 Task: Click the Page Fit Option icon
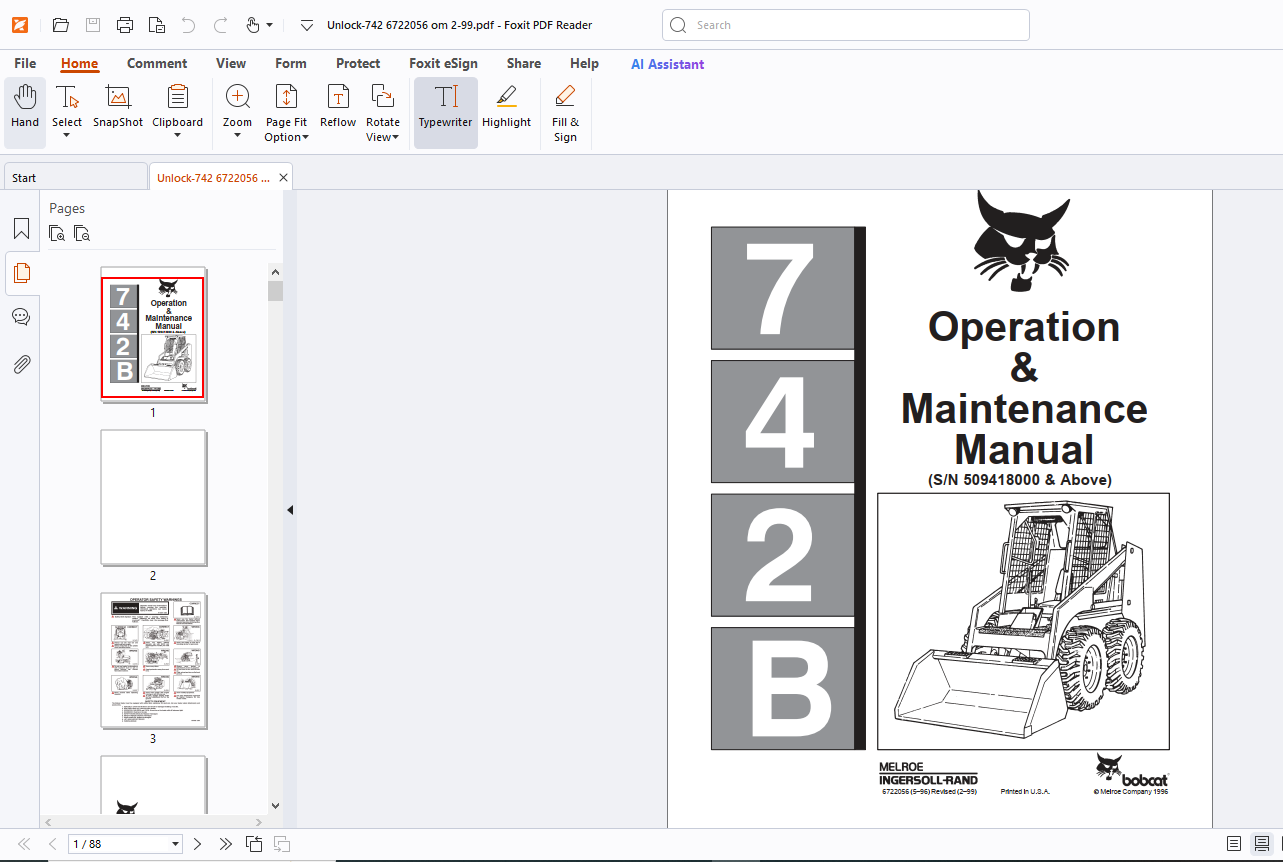[x=286, y=97]
